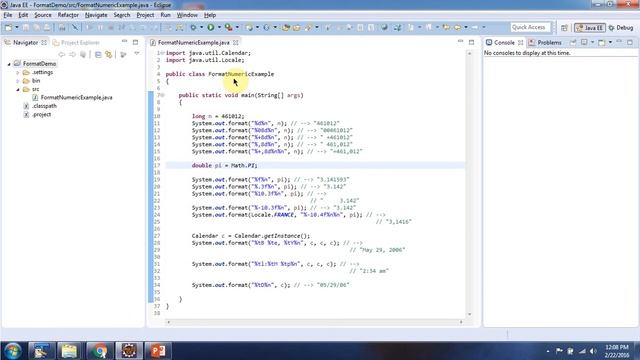The height and width of the screenshot is (360, 640).
Task: Click the Display Selected Console icon
Action: (584, 42)
